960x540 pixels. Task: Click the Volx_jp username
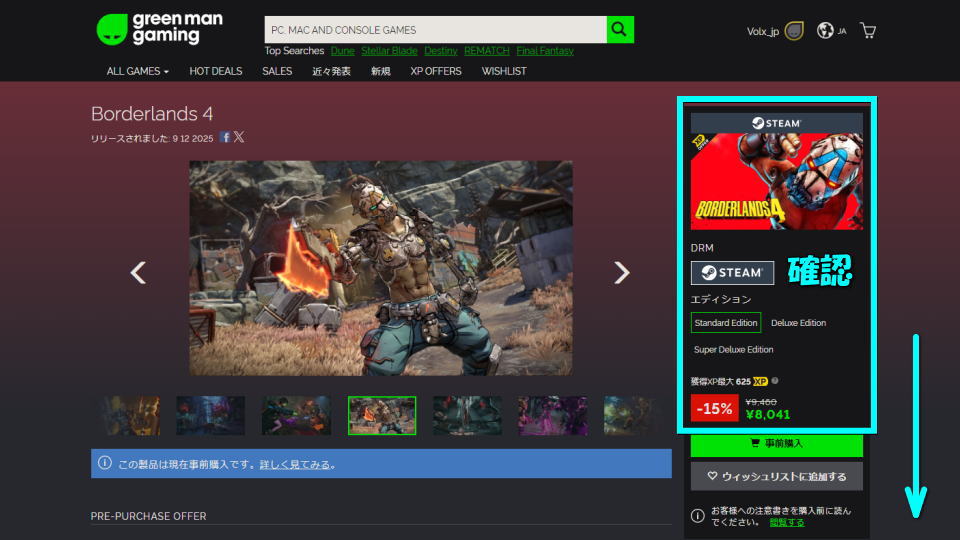click(x=762, y=31)
